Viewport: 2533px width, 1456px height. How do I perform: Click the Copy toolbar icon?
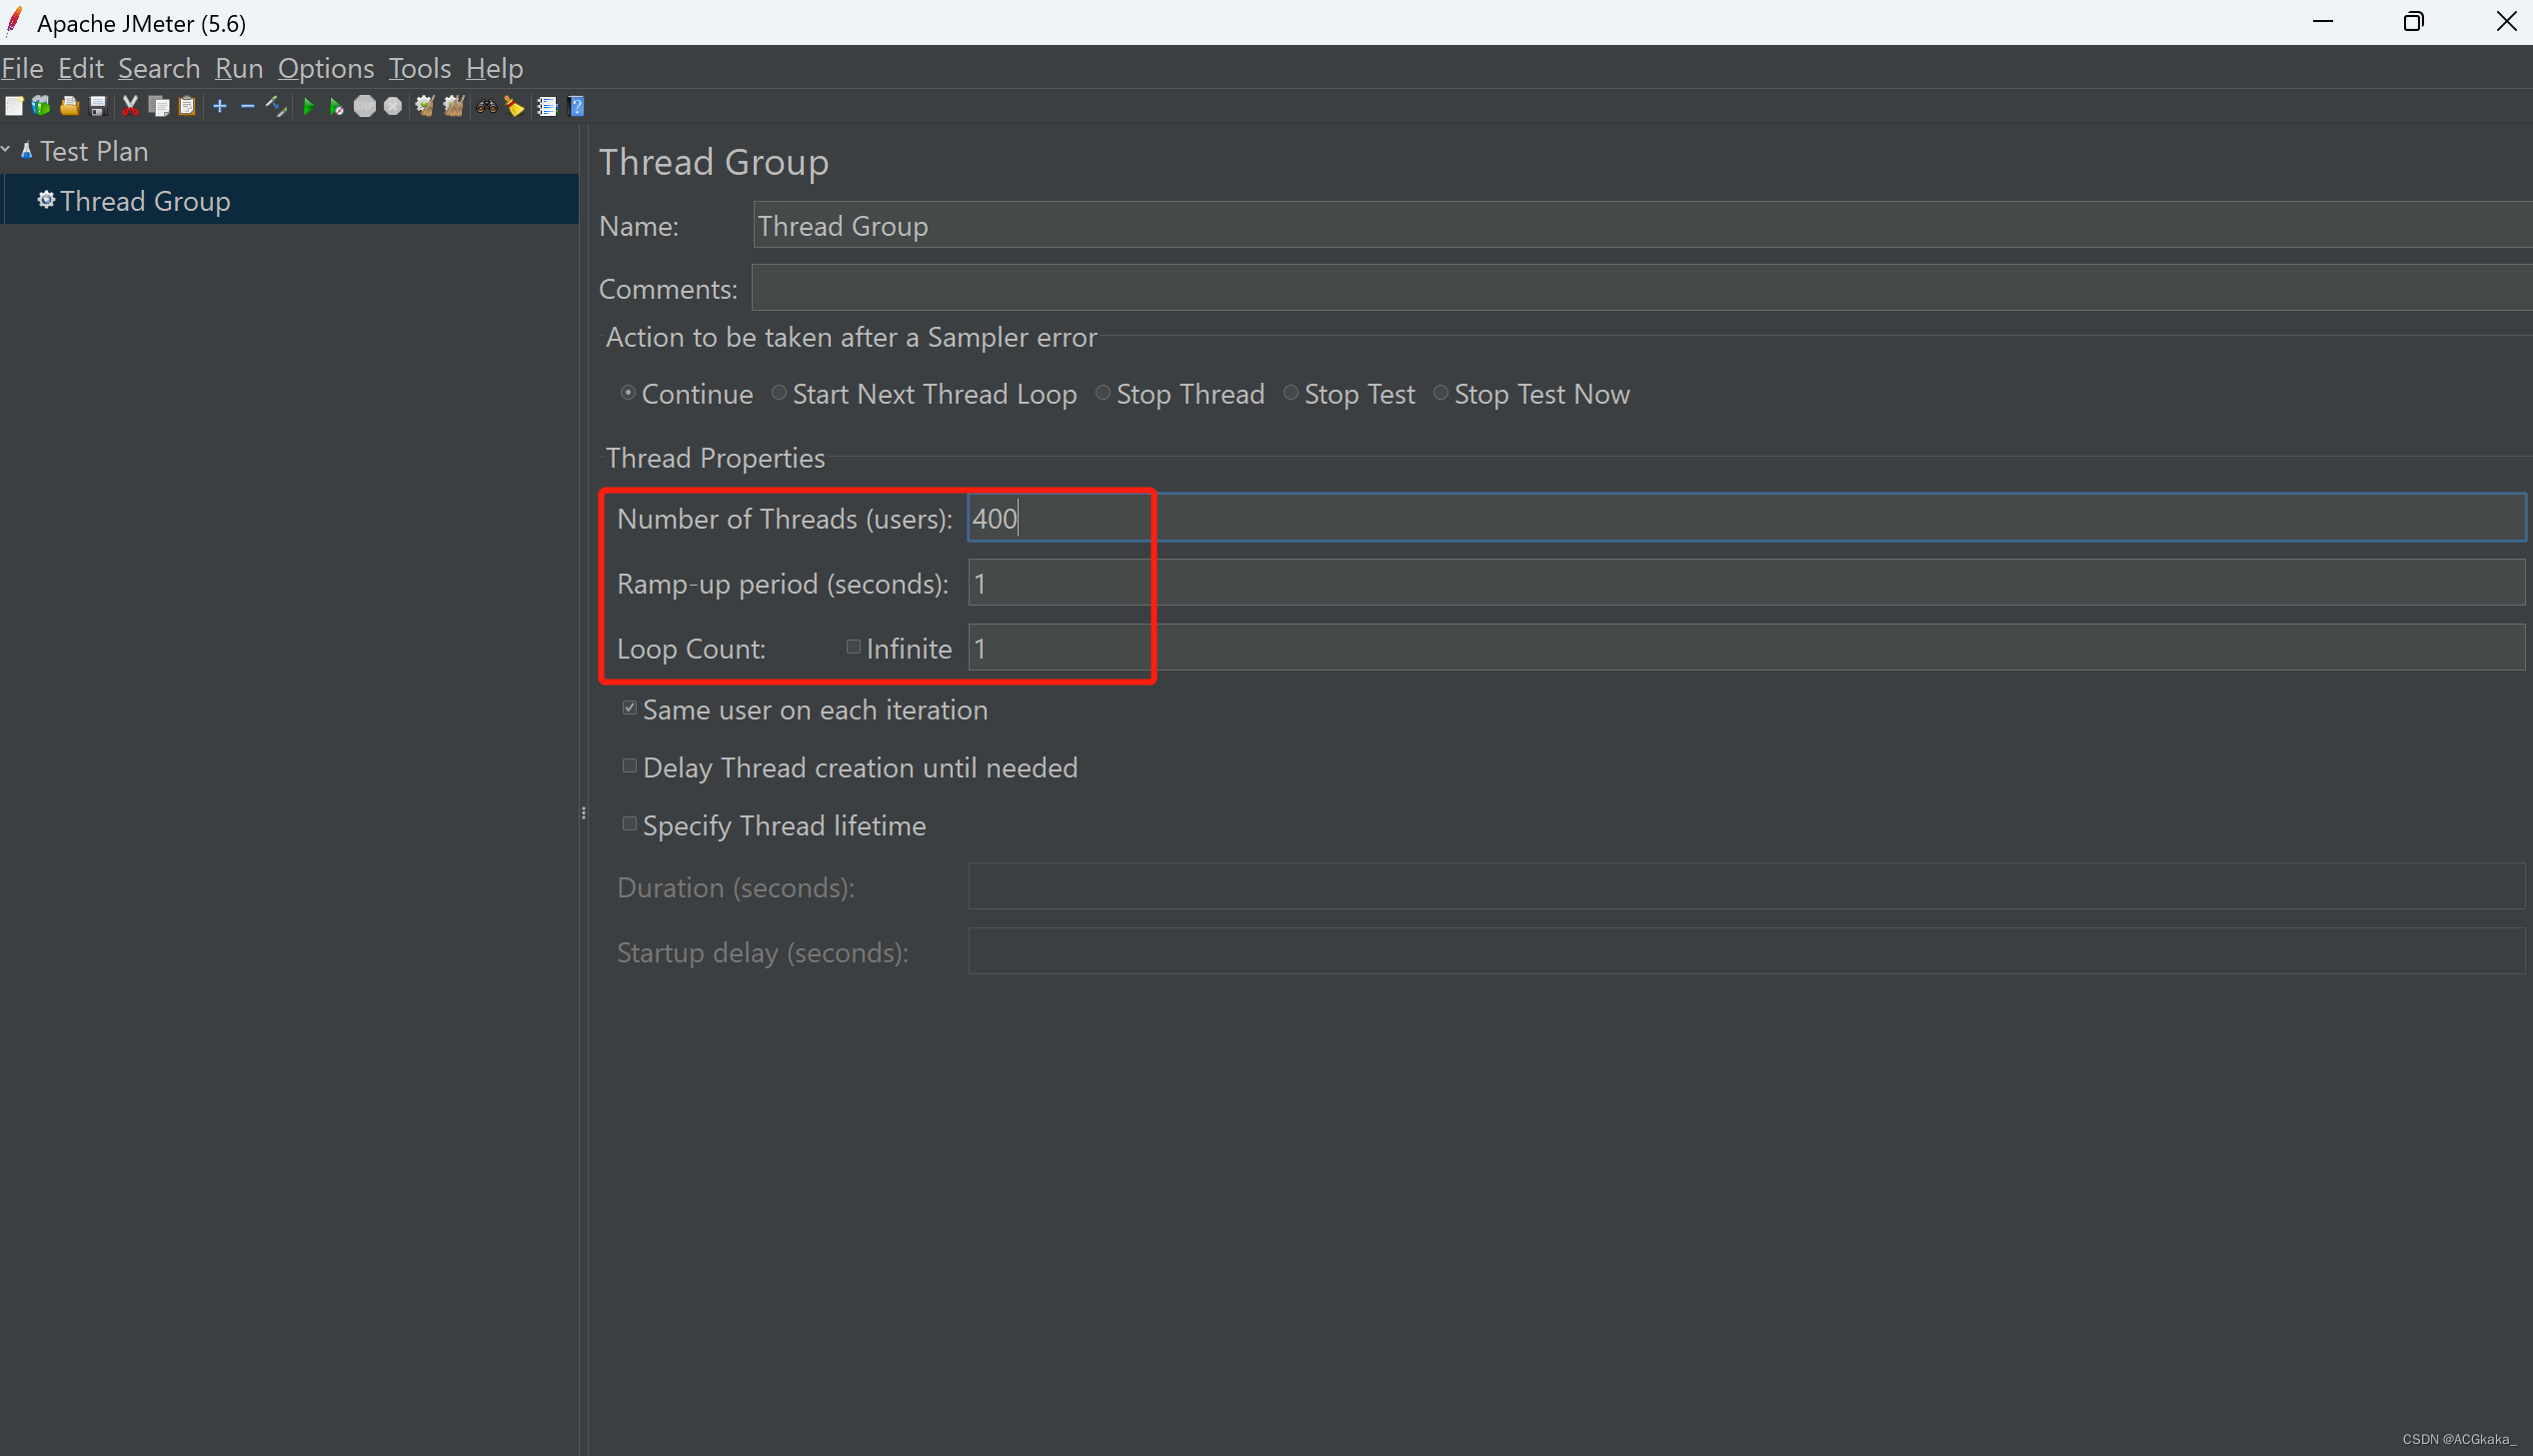point(159,106)
